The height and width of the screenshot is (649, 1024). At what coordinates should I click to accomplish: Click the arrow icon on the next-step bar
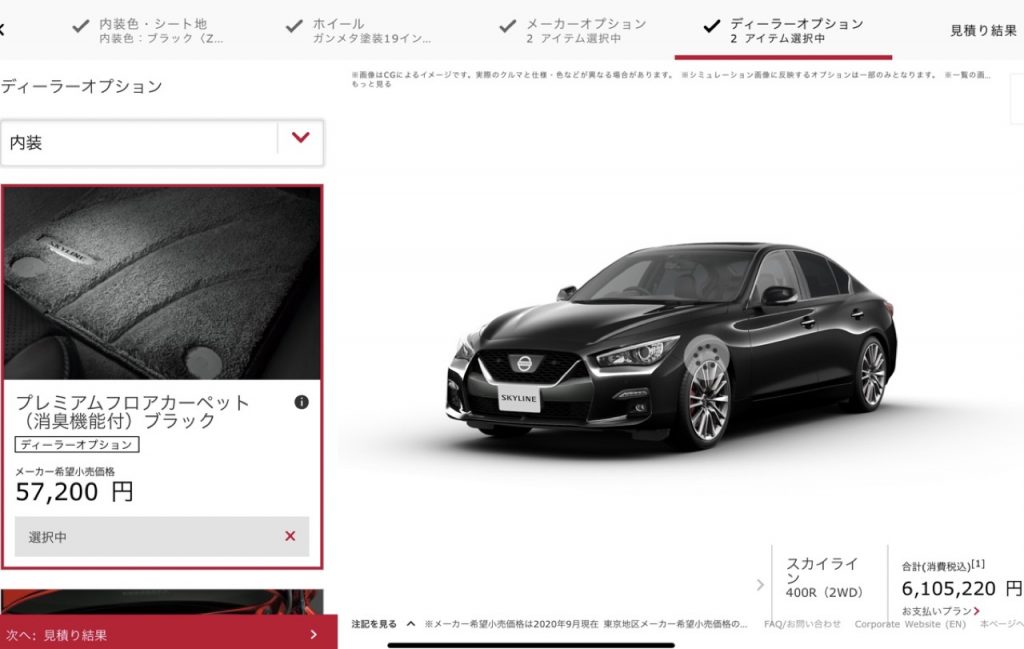click(313, 634)
